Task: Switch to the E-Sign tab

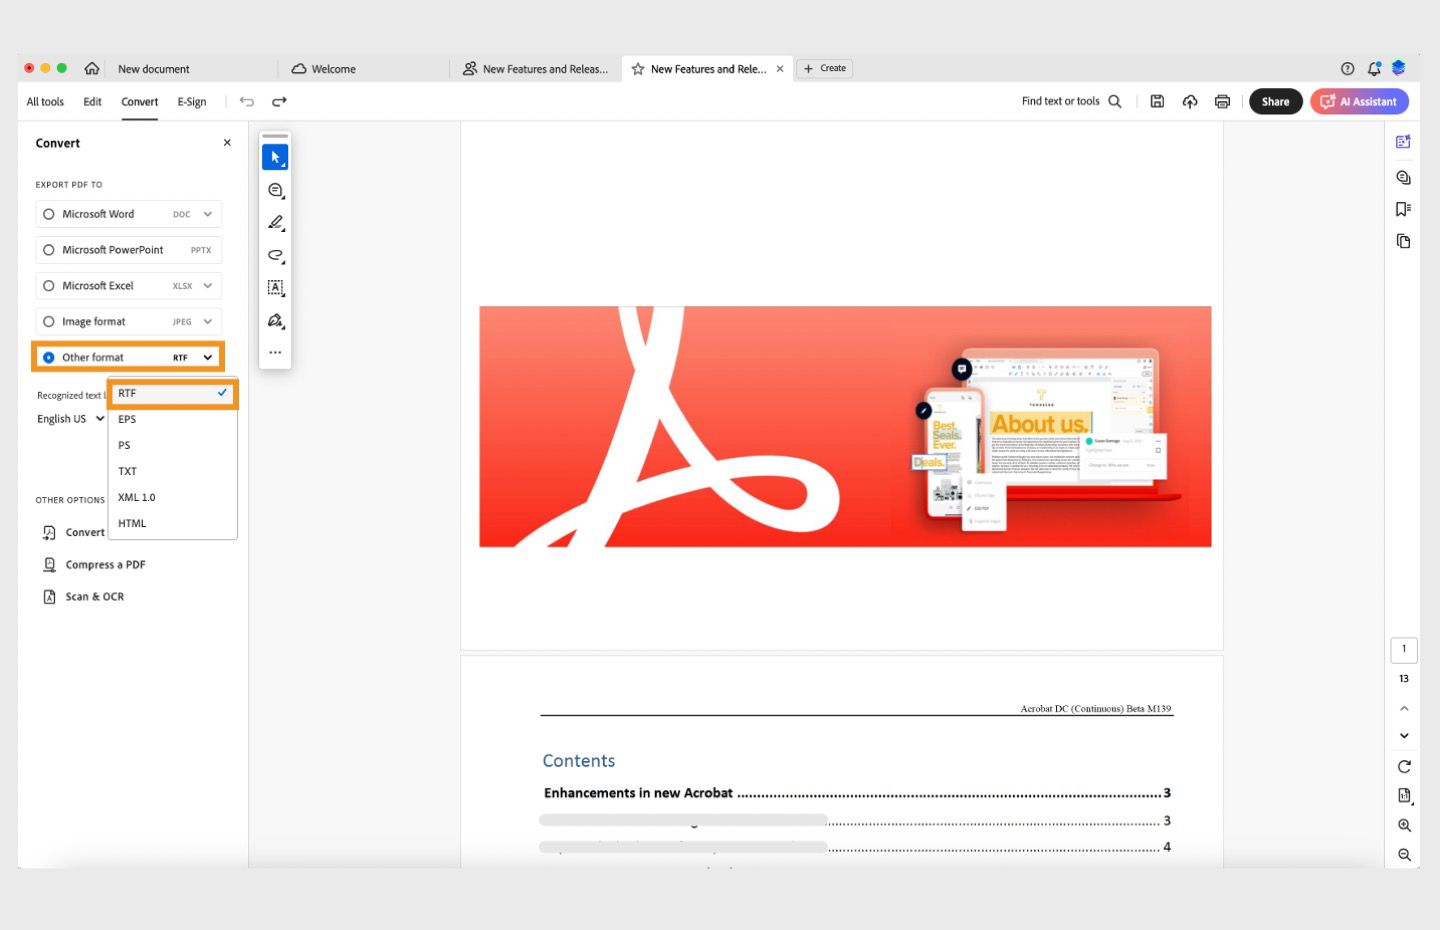Action: 191,101
